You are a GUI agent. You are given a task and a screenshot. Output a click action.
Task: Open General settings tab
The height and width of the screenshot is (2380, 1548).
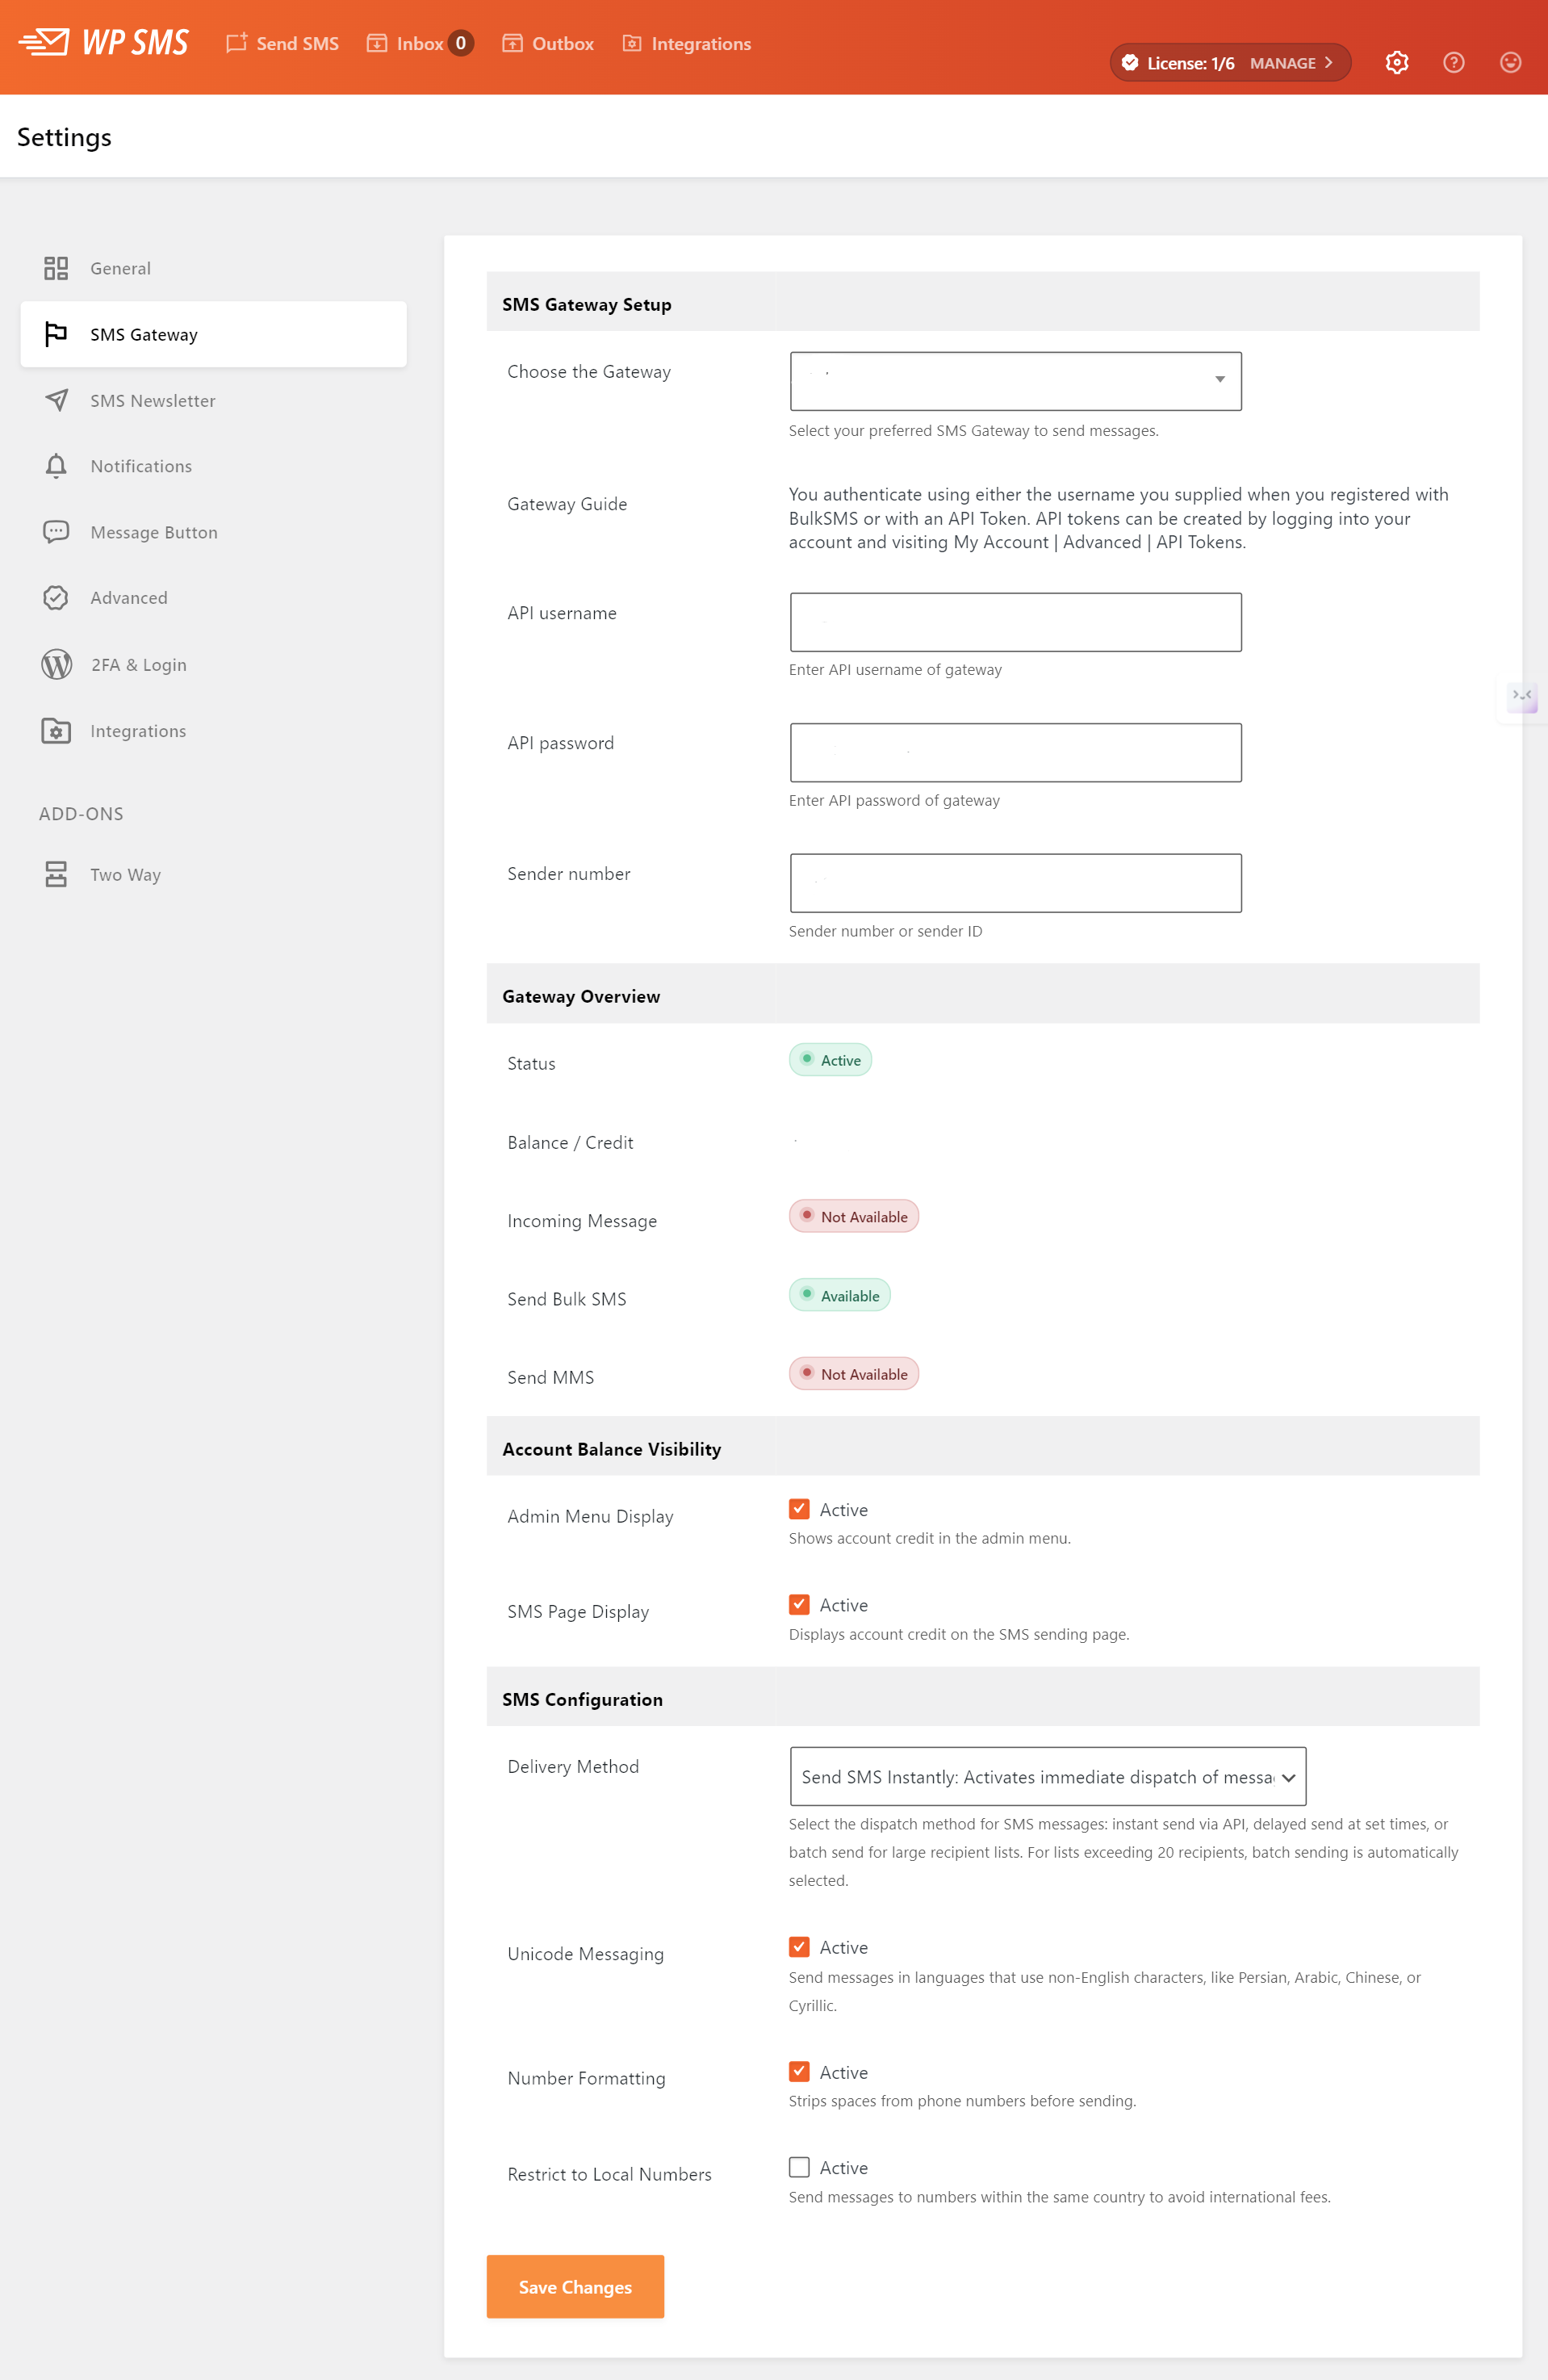pos(213,268)
